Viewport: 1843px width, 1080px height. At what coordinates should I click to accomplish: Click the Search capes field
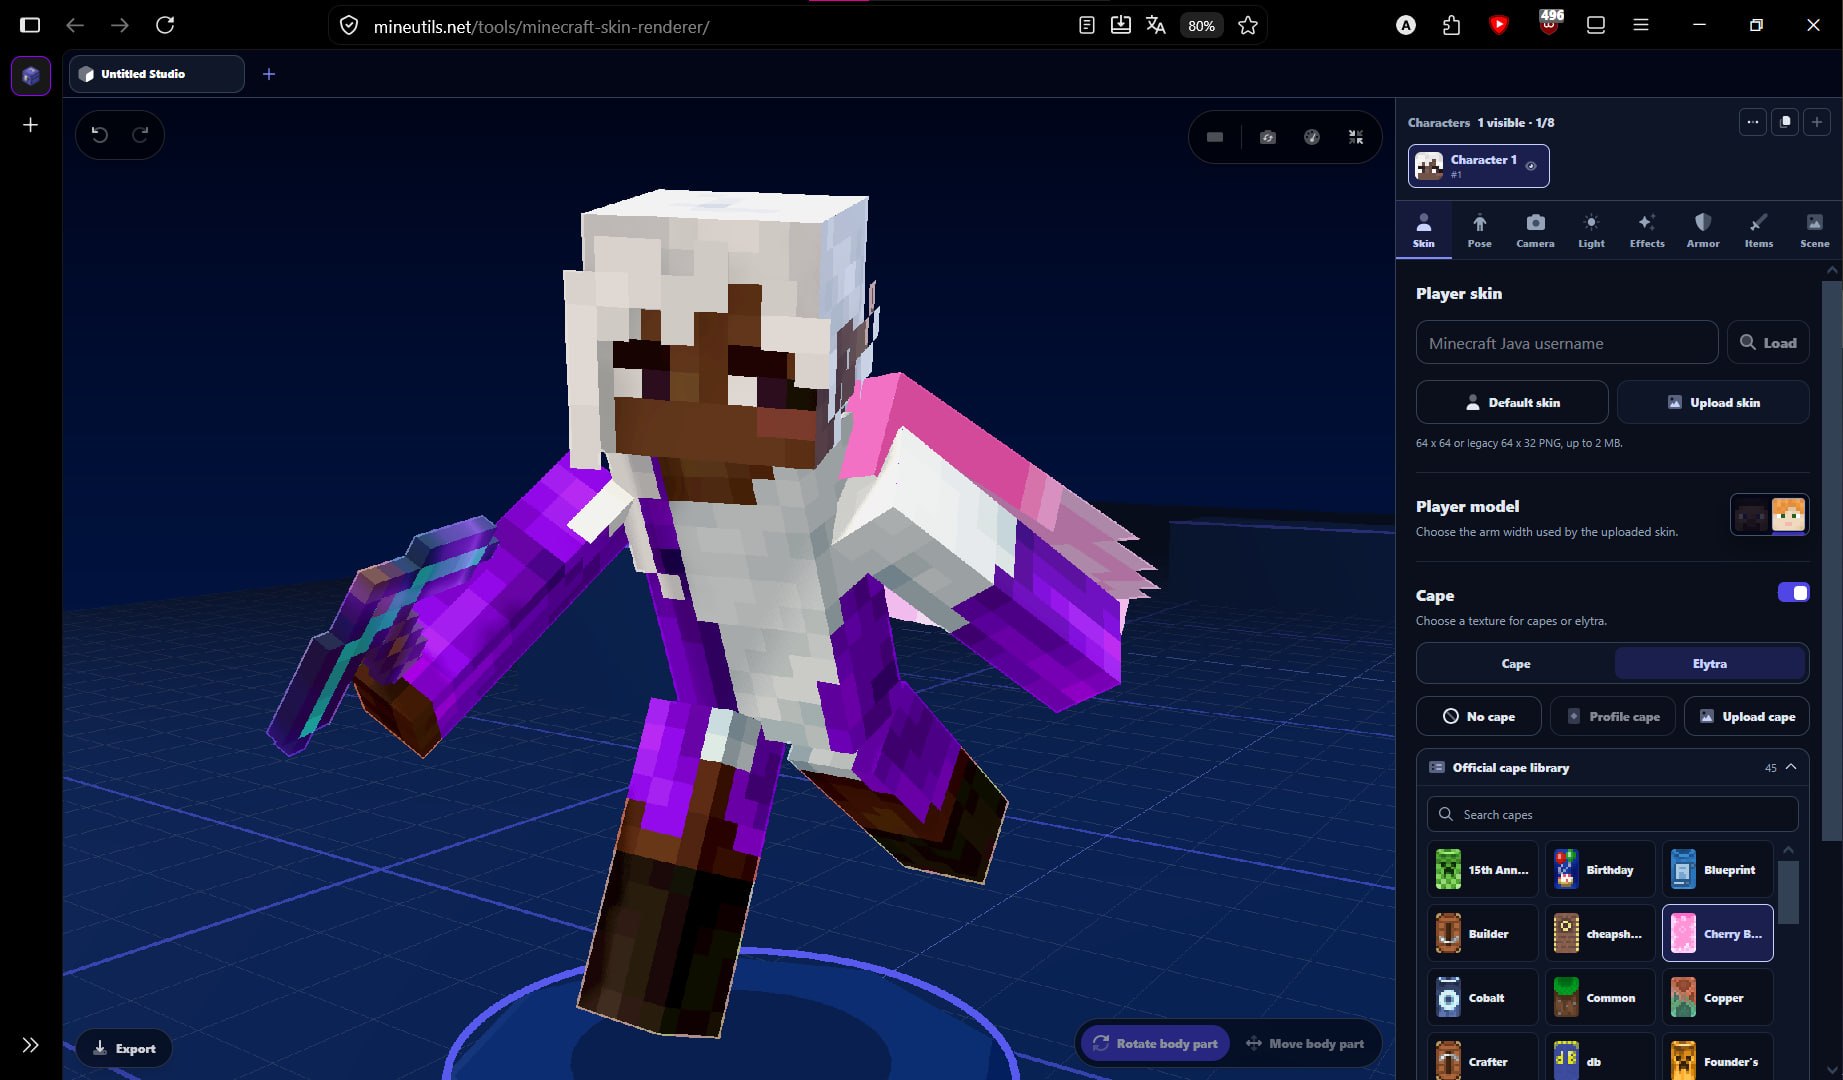point(1612,814)
